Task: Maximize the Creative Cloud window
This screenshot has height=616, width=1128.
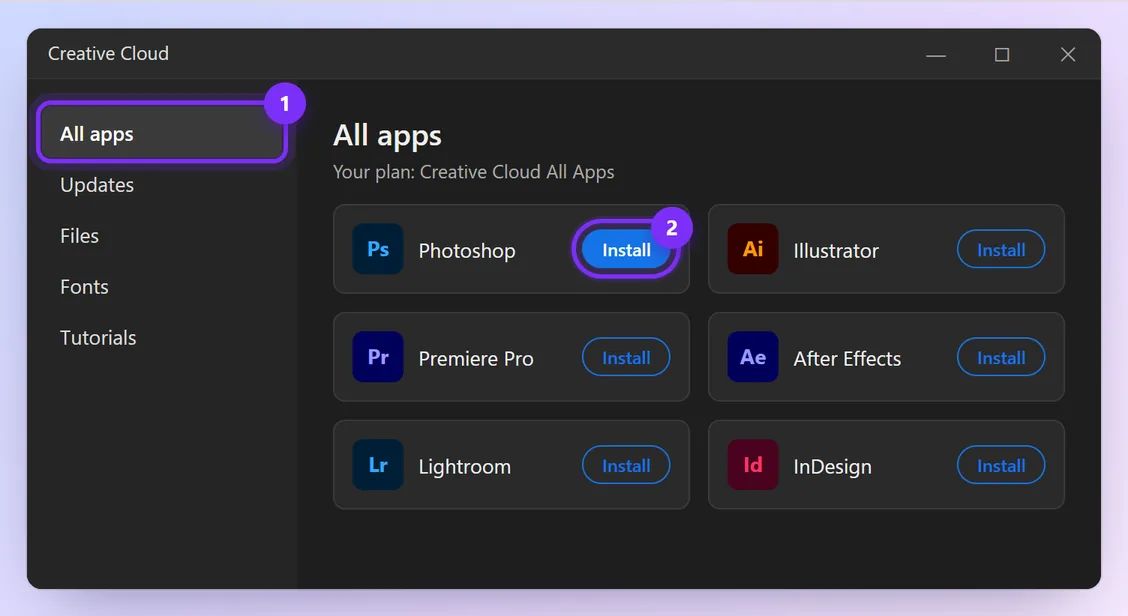Action: coord(1002,55)
